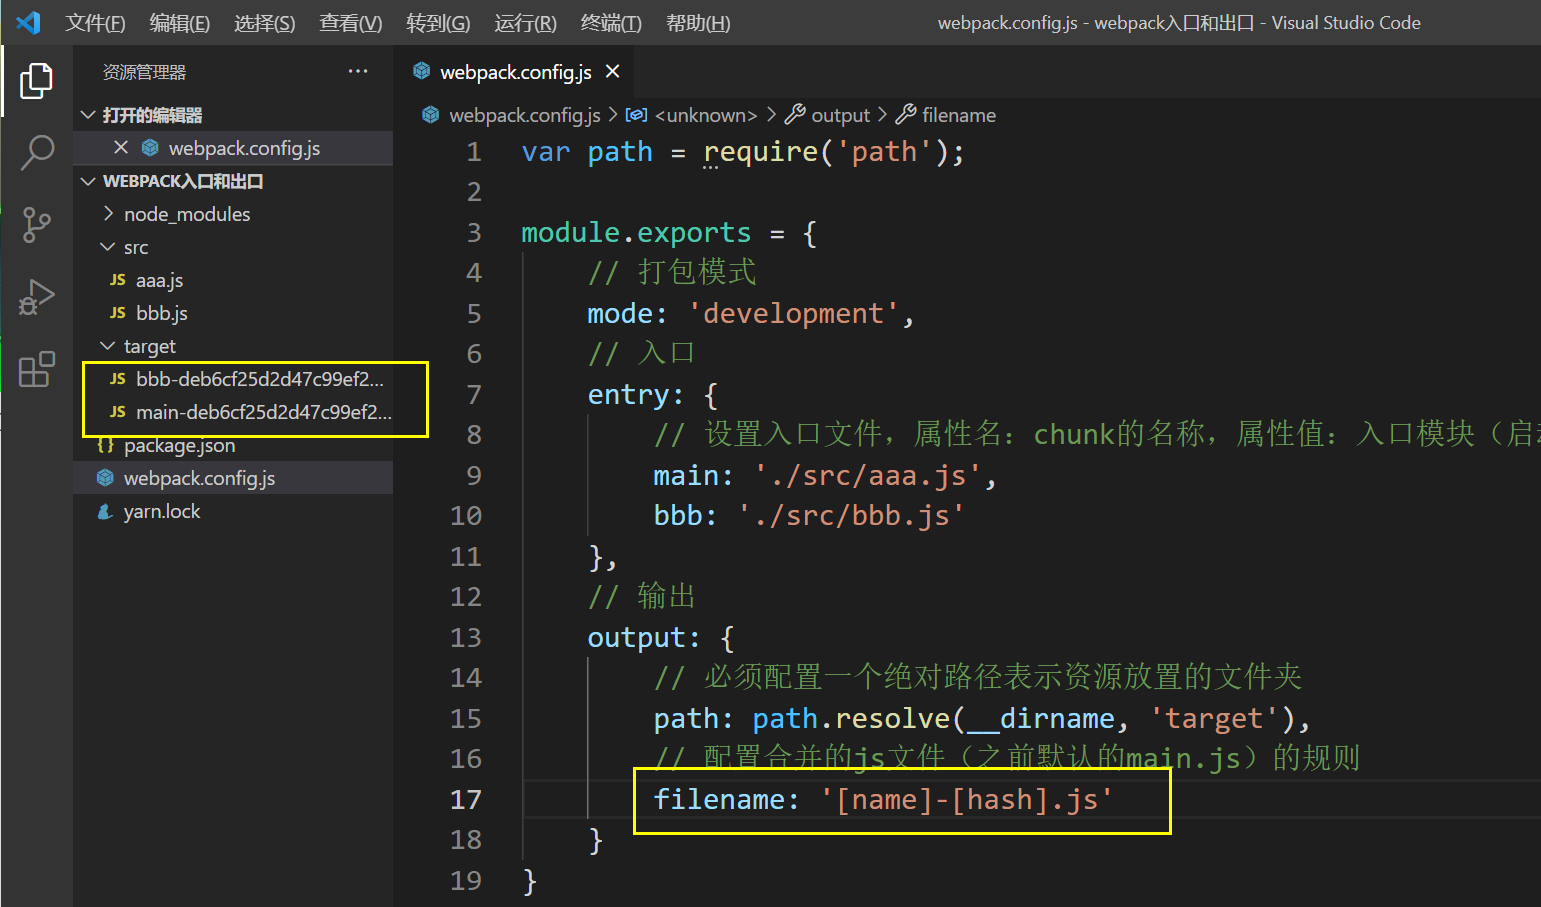Screen dimensions: 1541x907
Task: Collapse the target folder
Action: 108,346
